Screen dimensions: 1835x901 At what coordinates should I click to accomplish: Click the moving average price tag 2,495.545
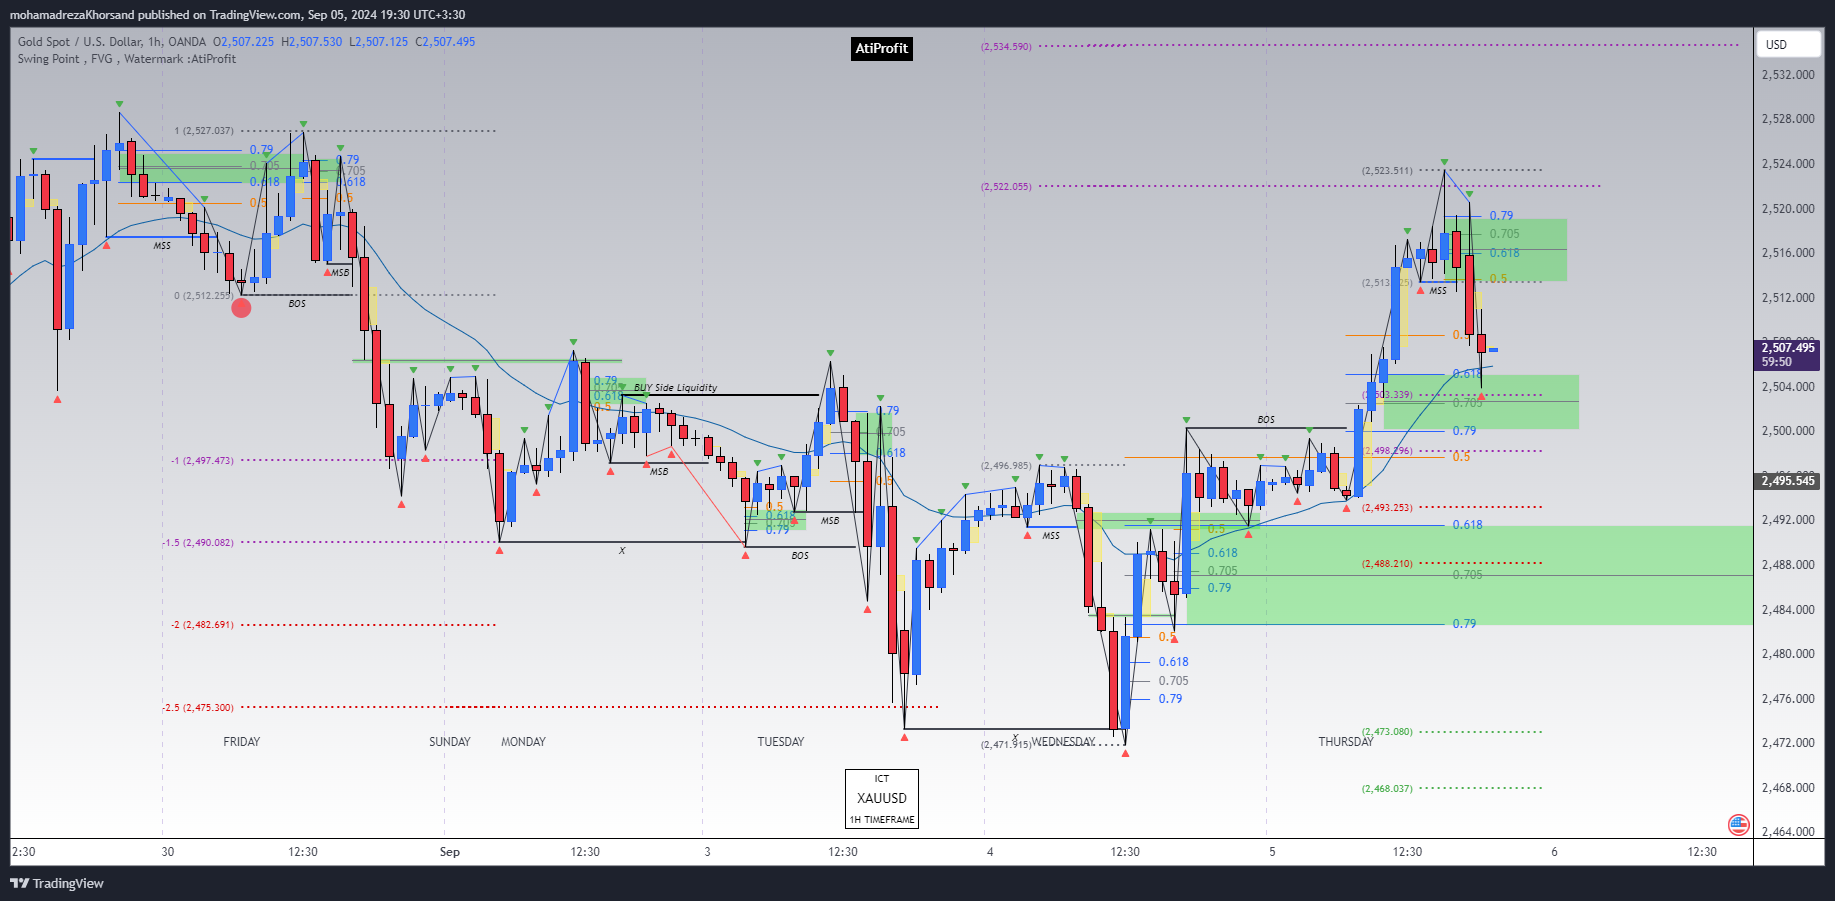pyautogui.click(x=1789, y=481)
